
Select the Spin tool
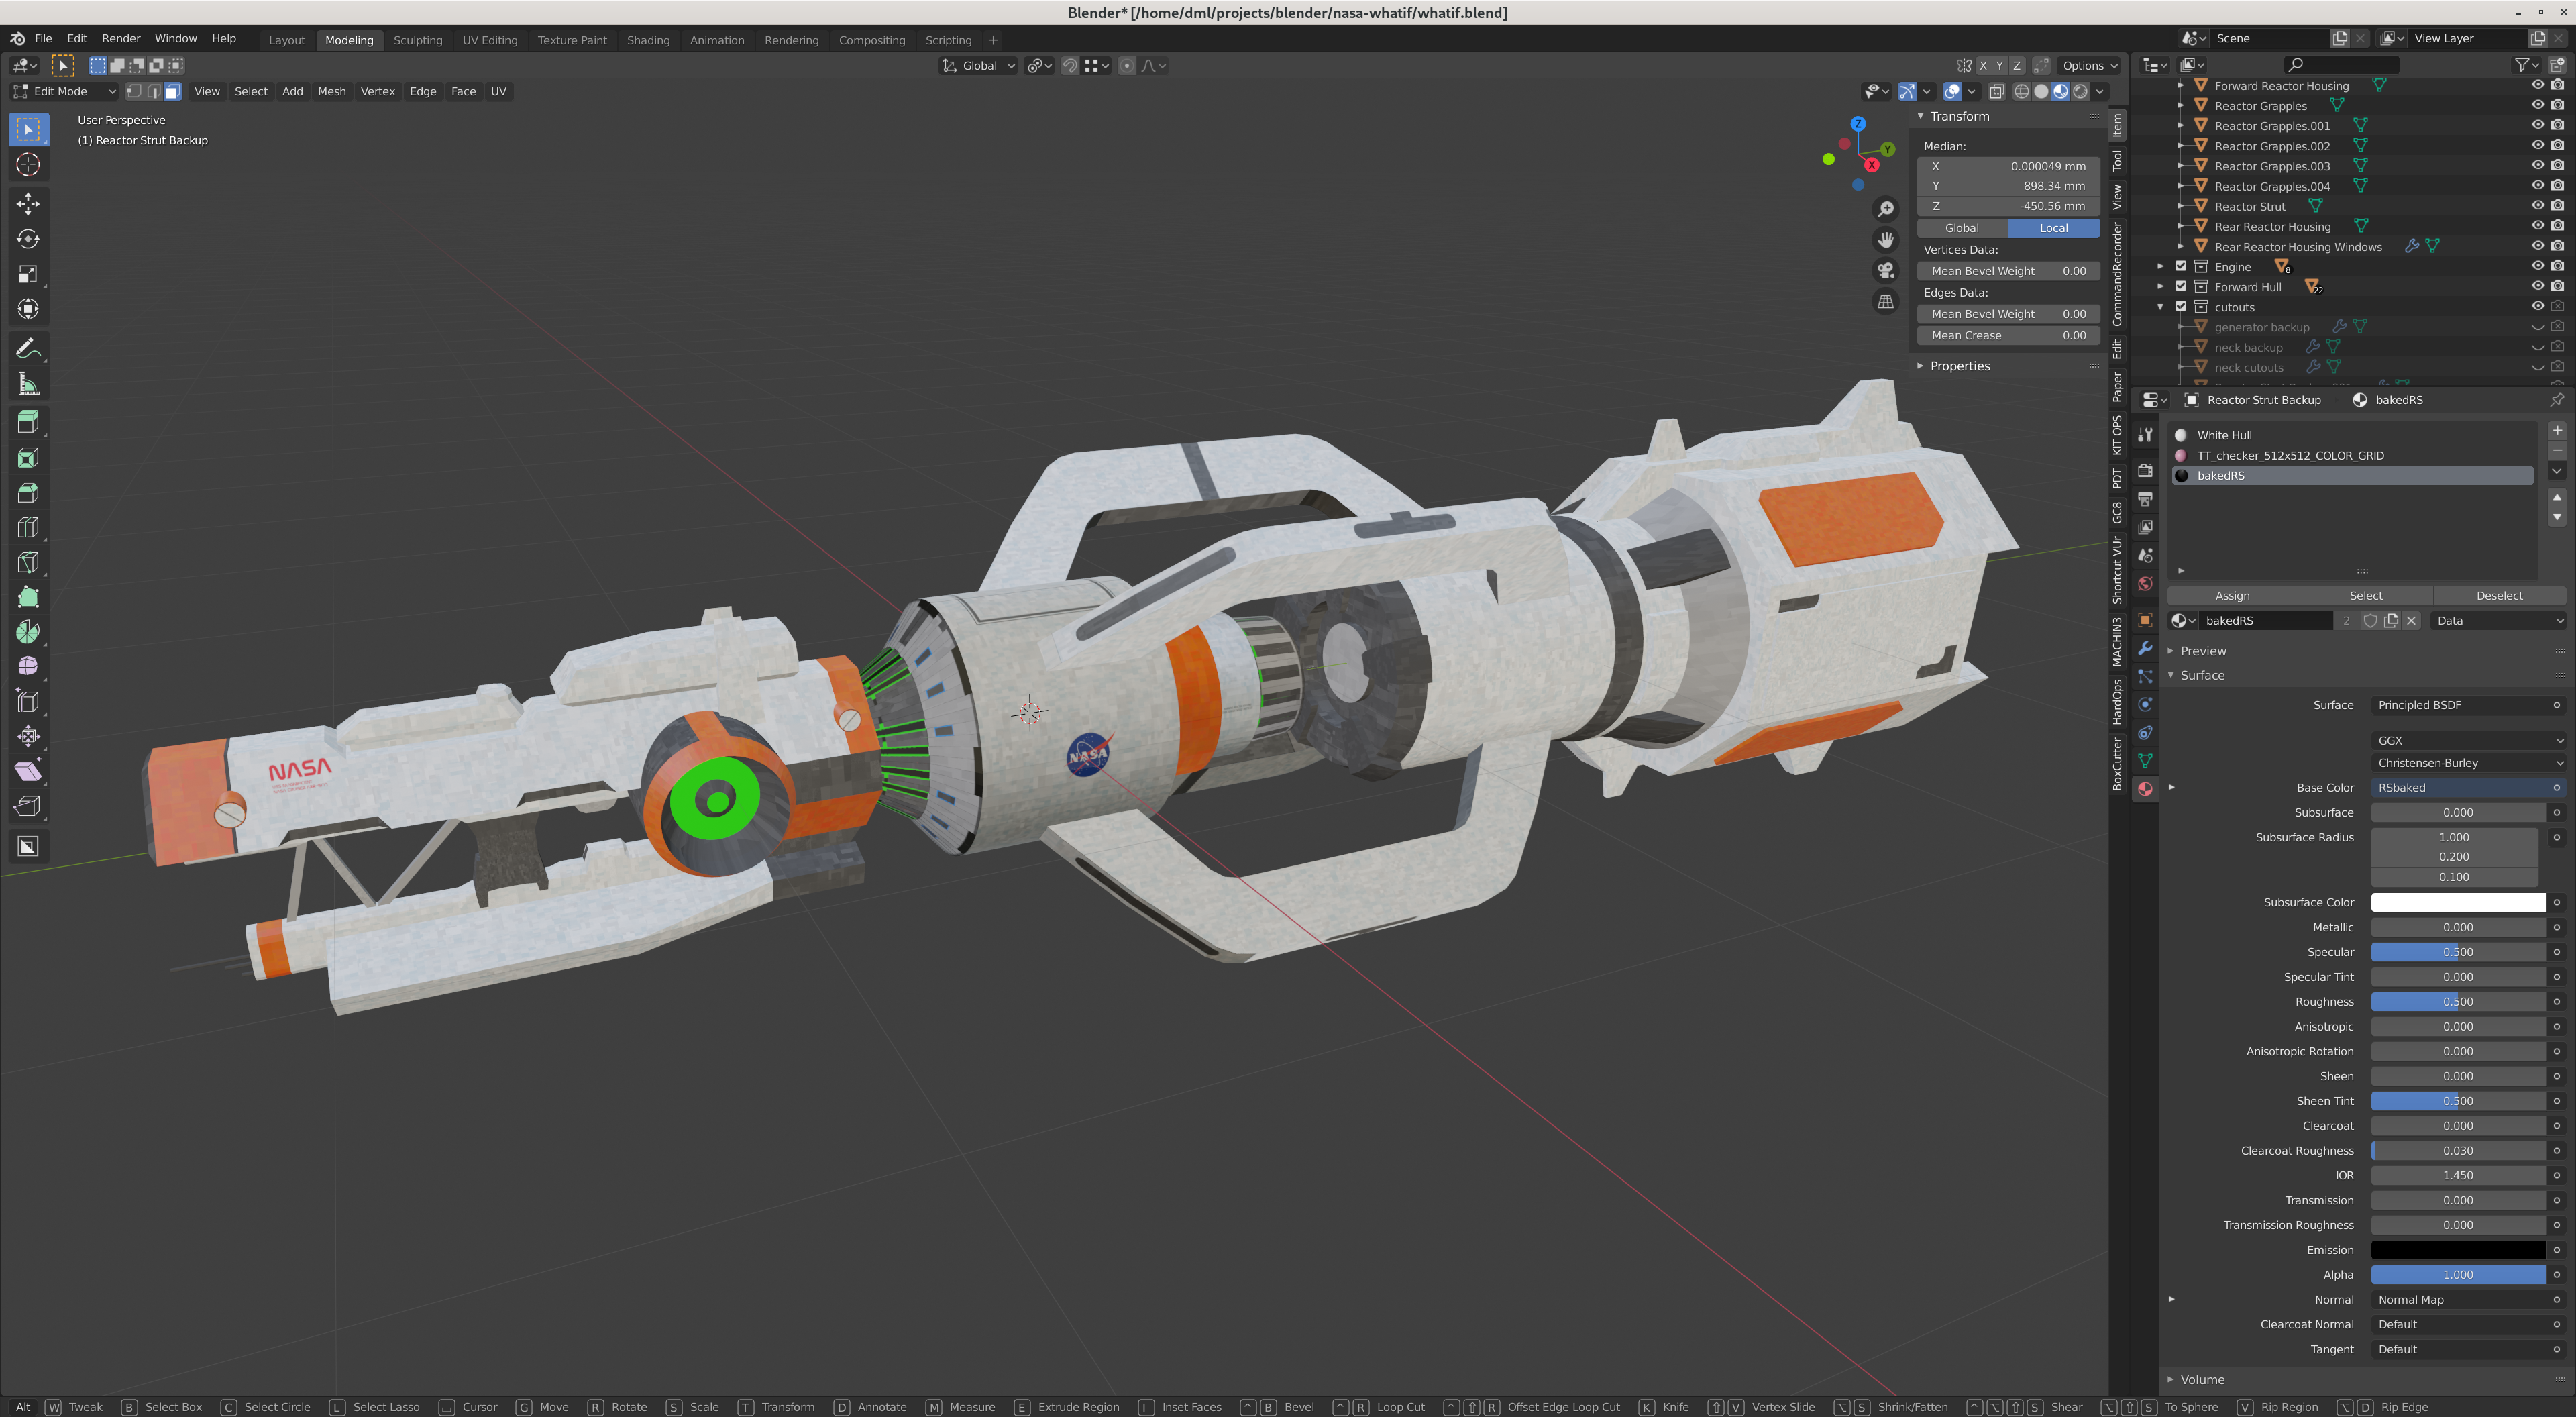point(28,632)
